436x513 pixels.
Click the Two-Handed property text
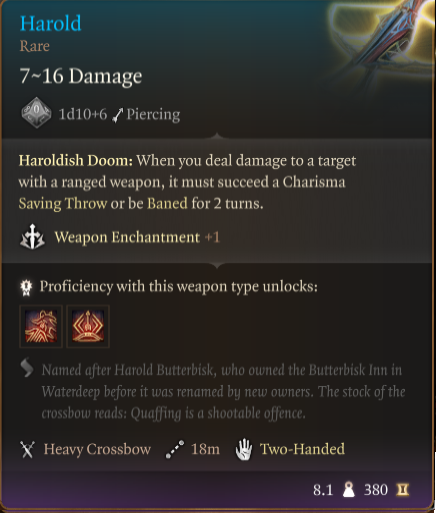[302, 449]
